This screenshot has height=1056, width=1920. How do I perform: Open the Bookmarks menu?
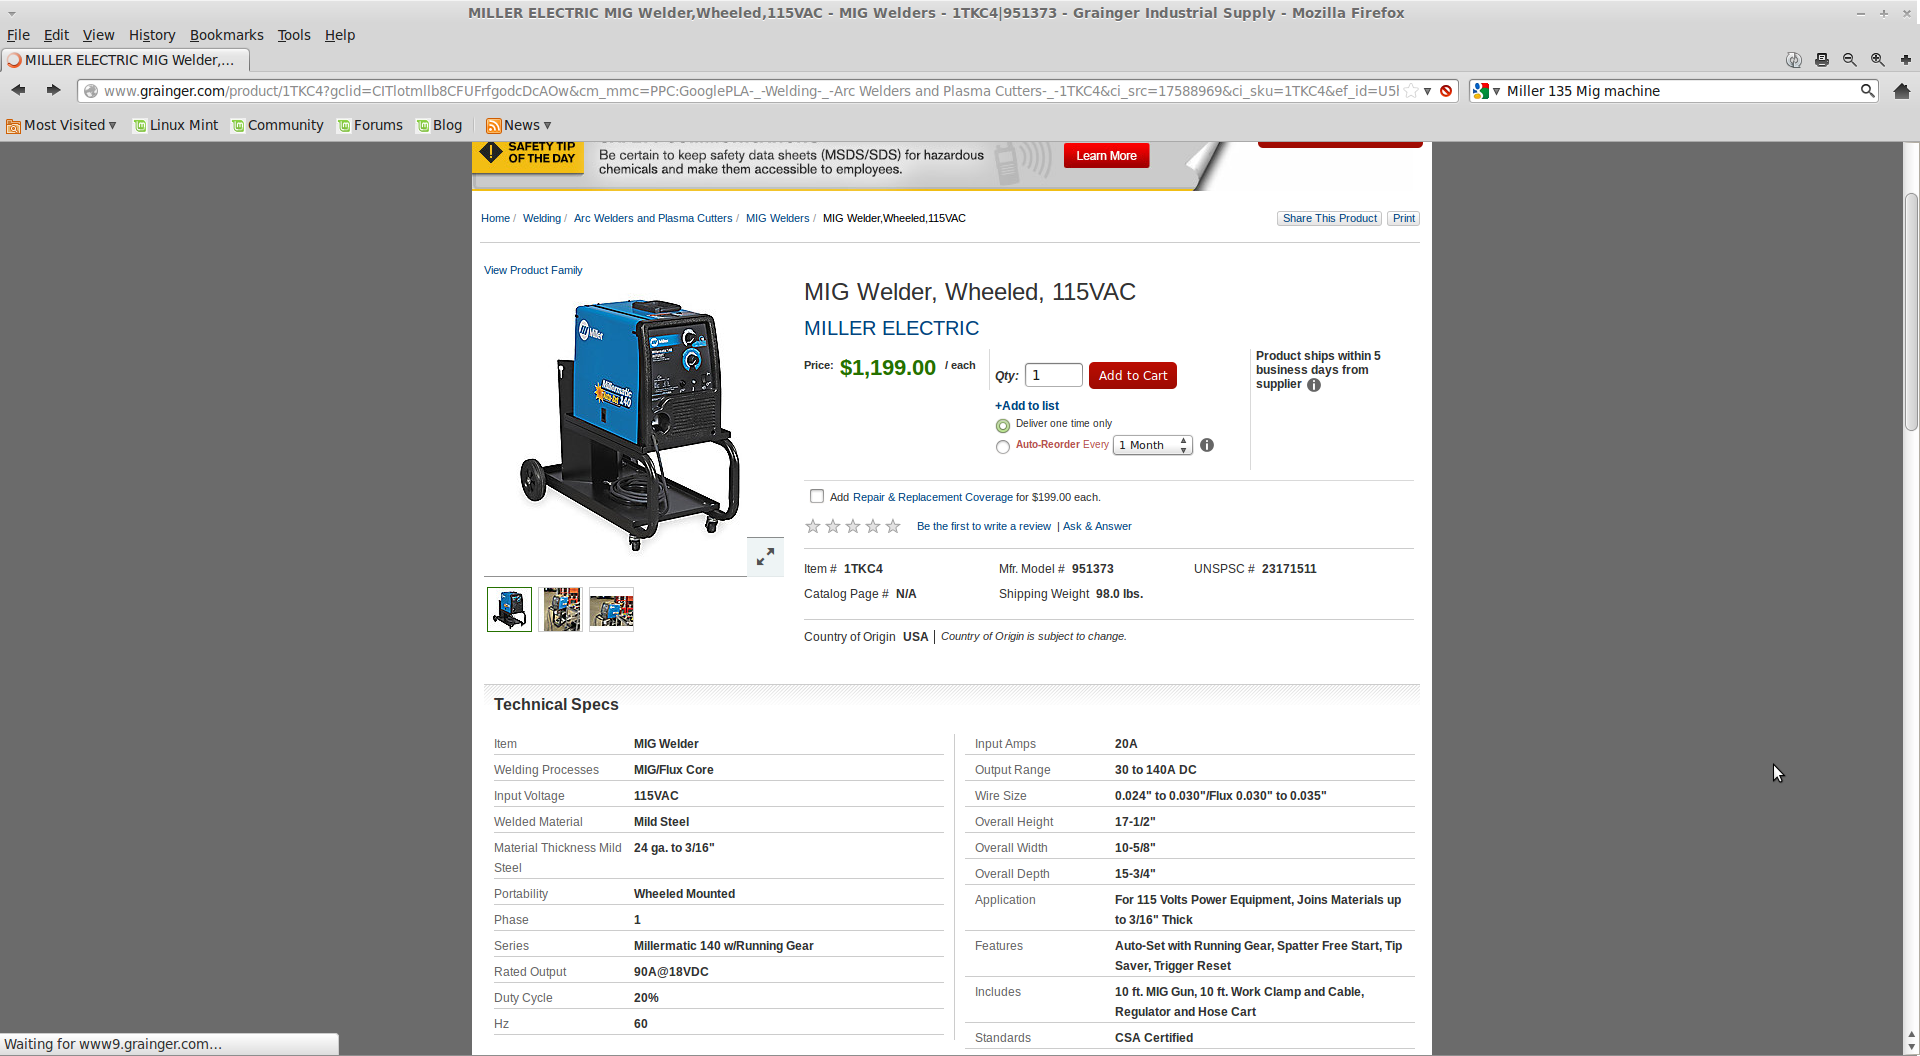(x=227, y=35)
